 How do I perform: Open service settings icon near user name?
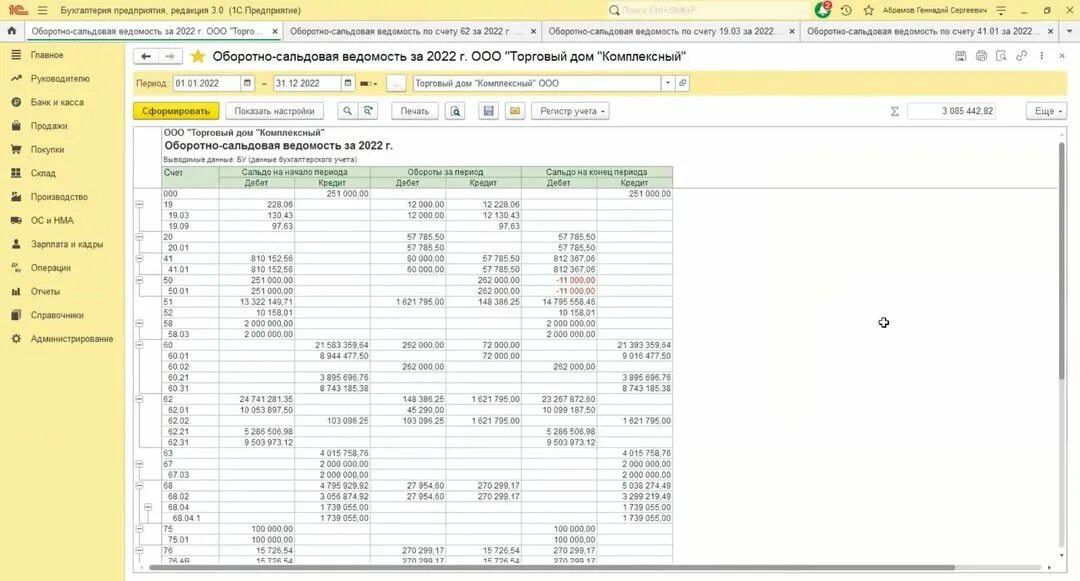pyautogui.click(x=1001, y=10)
